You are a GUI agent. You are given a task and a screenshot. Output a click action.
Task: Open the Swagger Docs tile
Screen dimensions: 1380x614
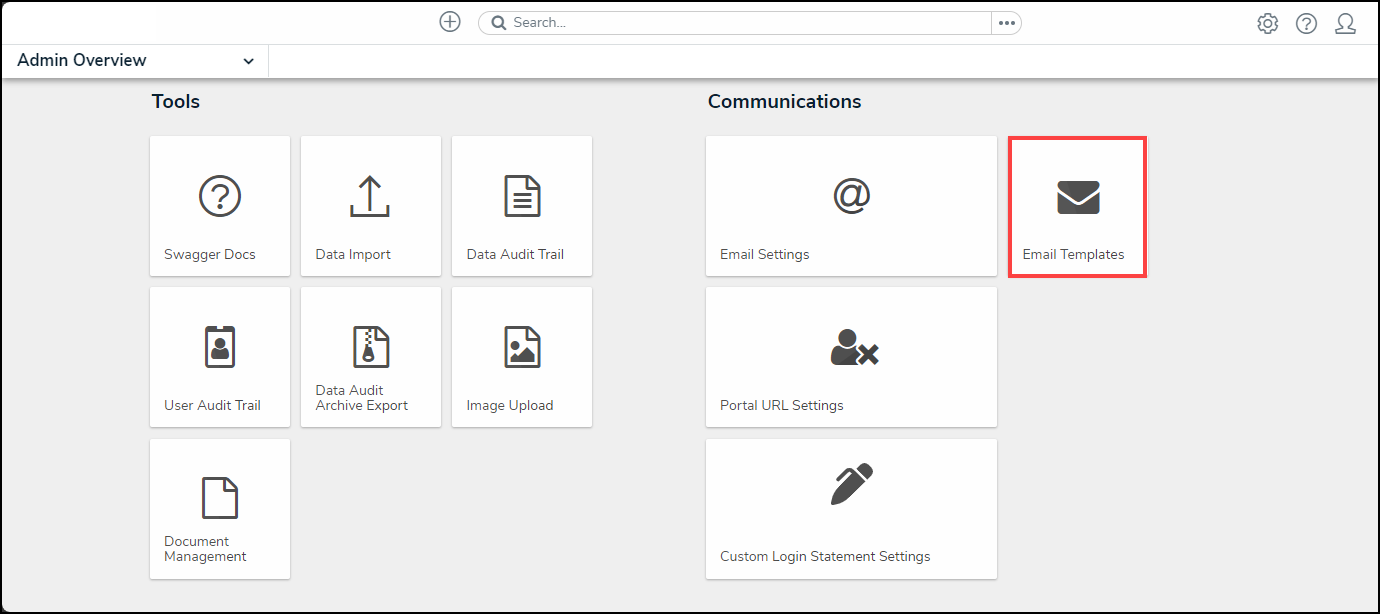[x=220, y=206]
